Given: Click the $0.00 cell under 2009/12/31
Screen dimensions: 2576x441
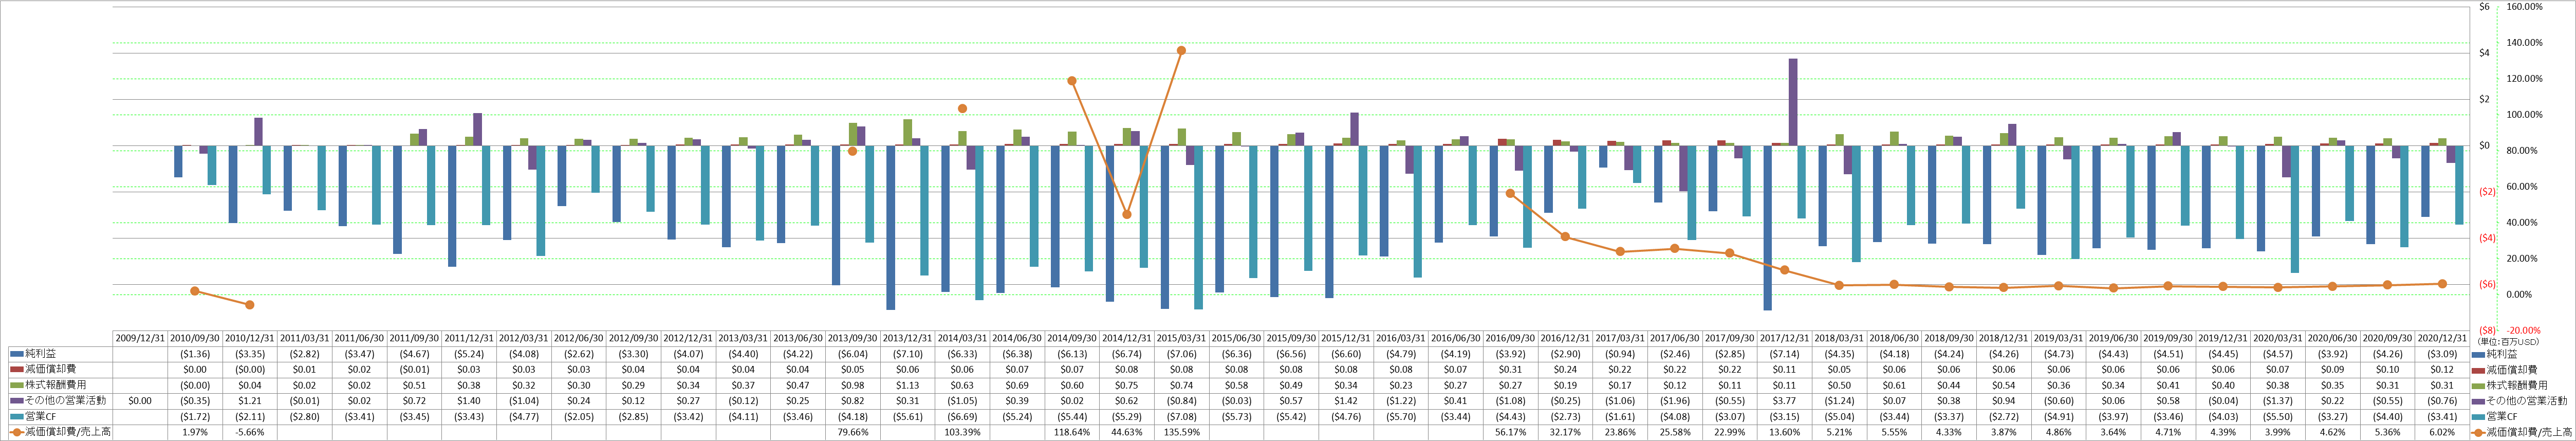Looking at the screenshot, I should (140, 400).
